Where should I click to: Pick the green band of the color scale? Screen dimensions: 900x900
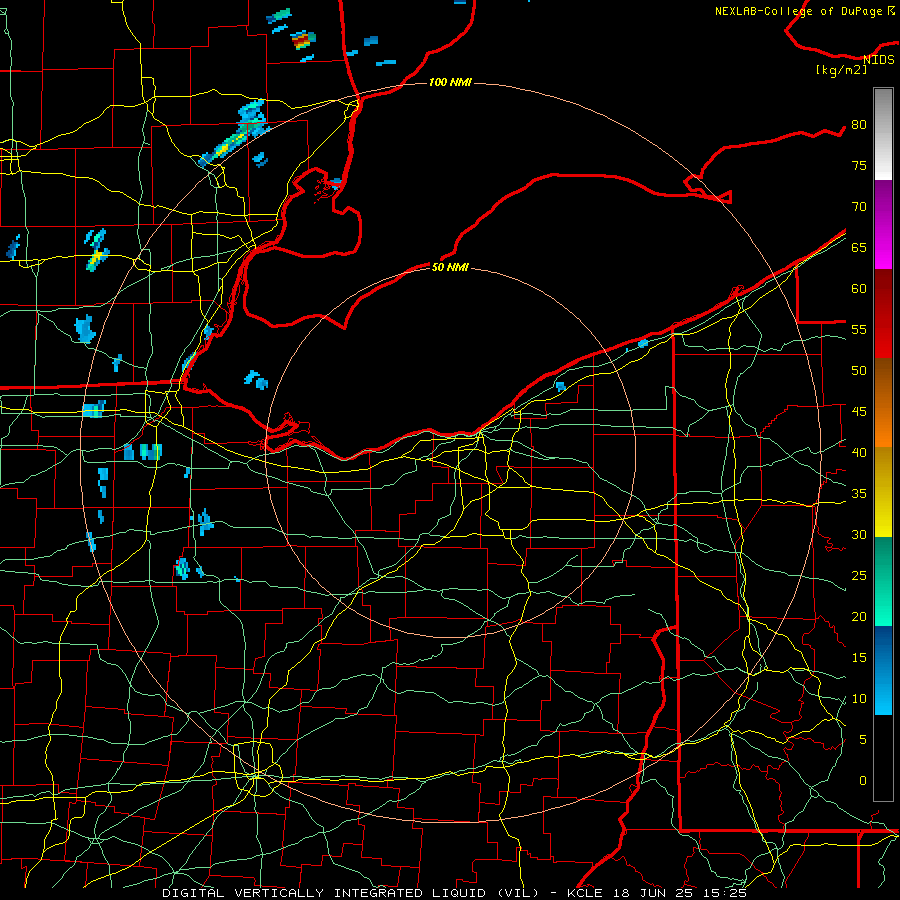[x=883, y=581]
